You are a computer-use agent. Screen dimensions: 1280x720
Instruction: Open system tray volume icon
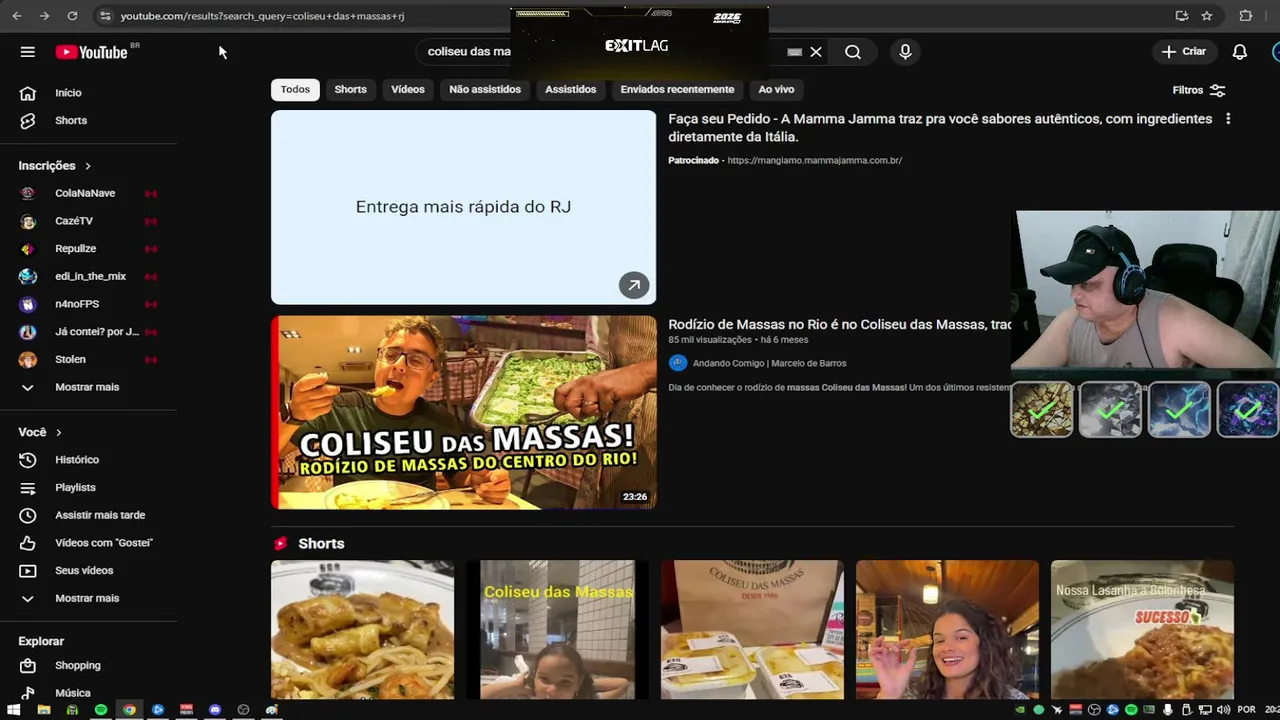pos(1224,710)
